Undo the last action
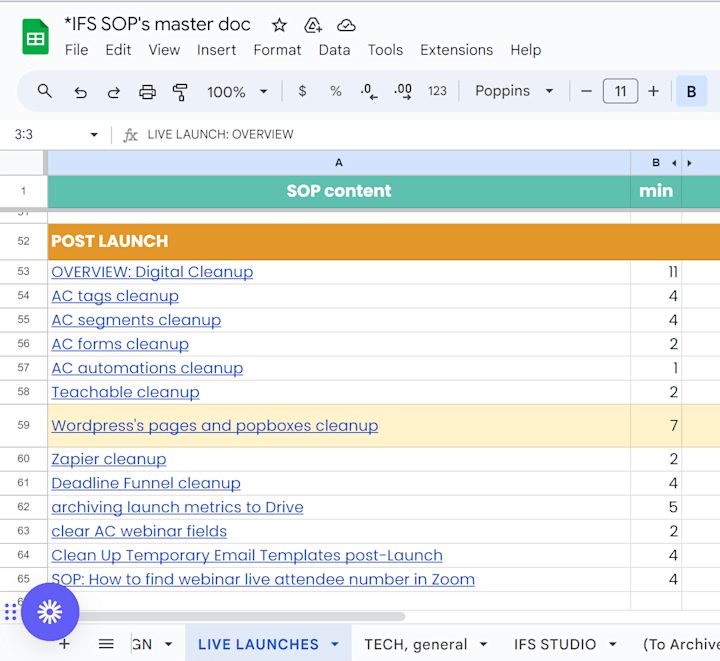 [x=80, y=92]
